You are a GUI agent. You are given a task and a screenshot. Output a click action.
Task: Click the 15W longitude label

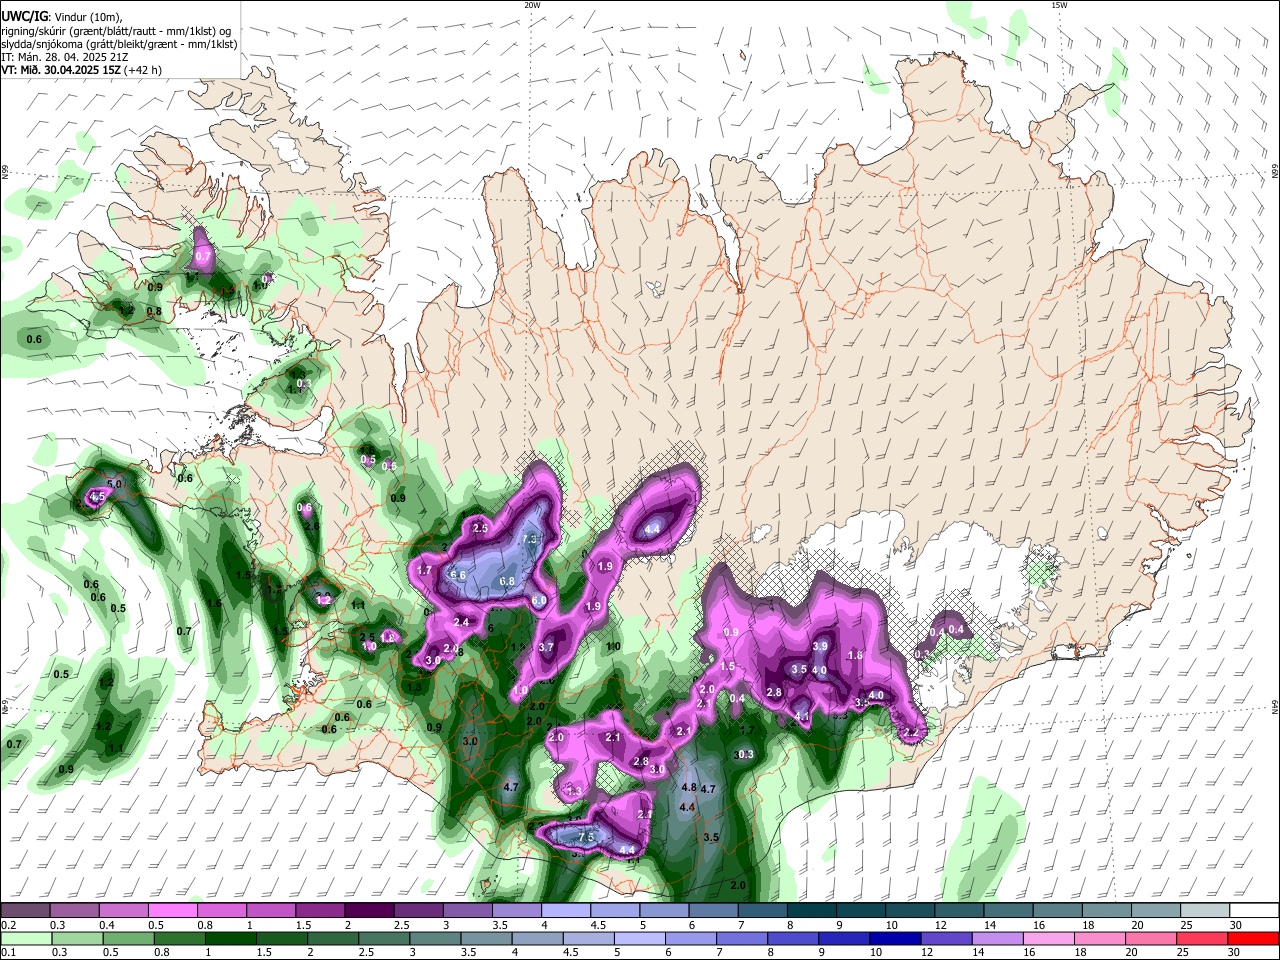pos(1059,5)
